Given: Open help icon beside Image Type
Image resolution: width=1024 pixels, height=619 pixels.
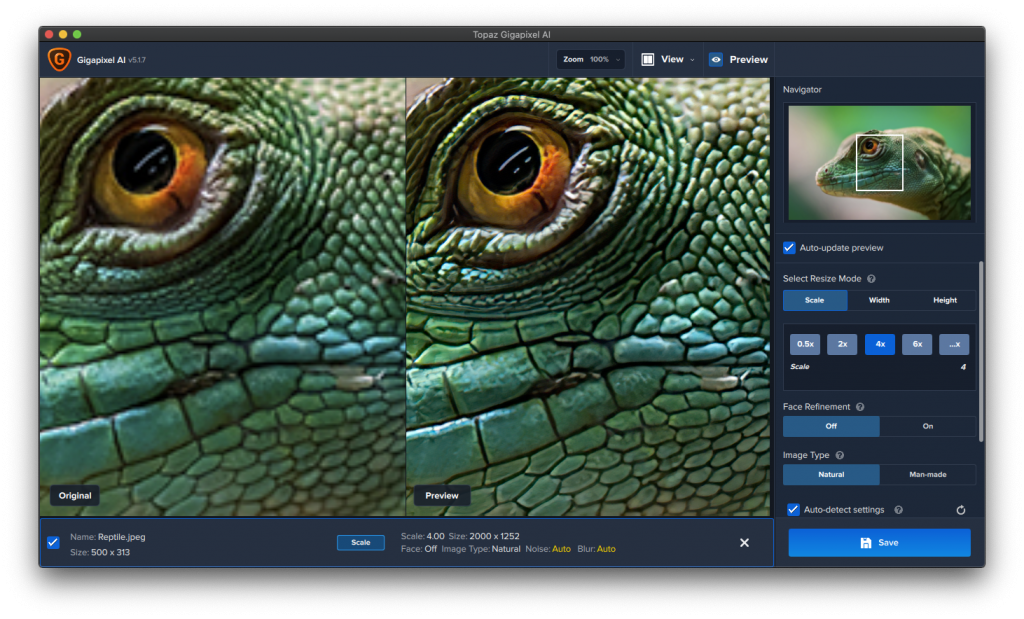Looking at the screenshot, I should point(840,455).
